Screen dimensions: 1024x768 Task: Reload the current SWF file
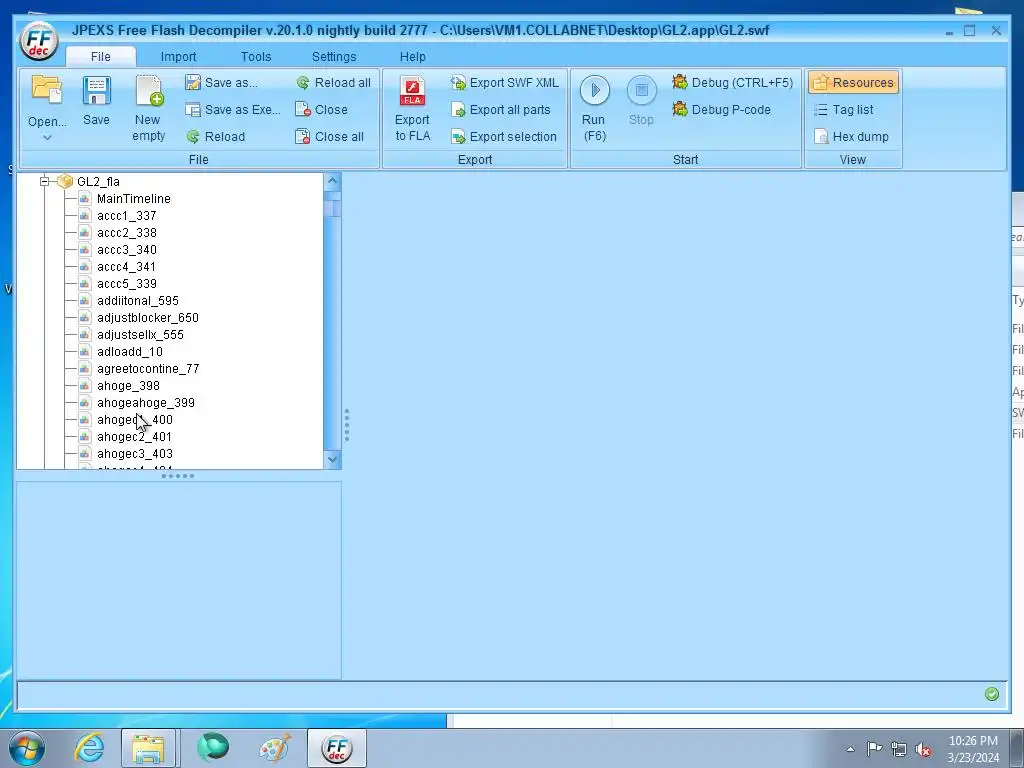[x=216, y=136]
